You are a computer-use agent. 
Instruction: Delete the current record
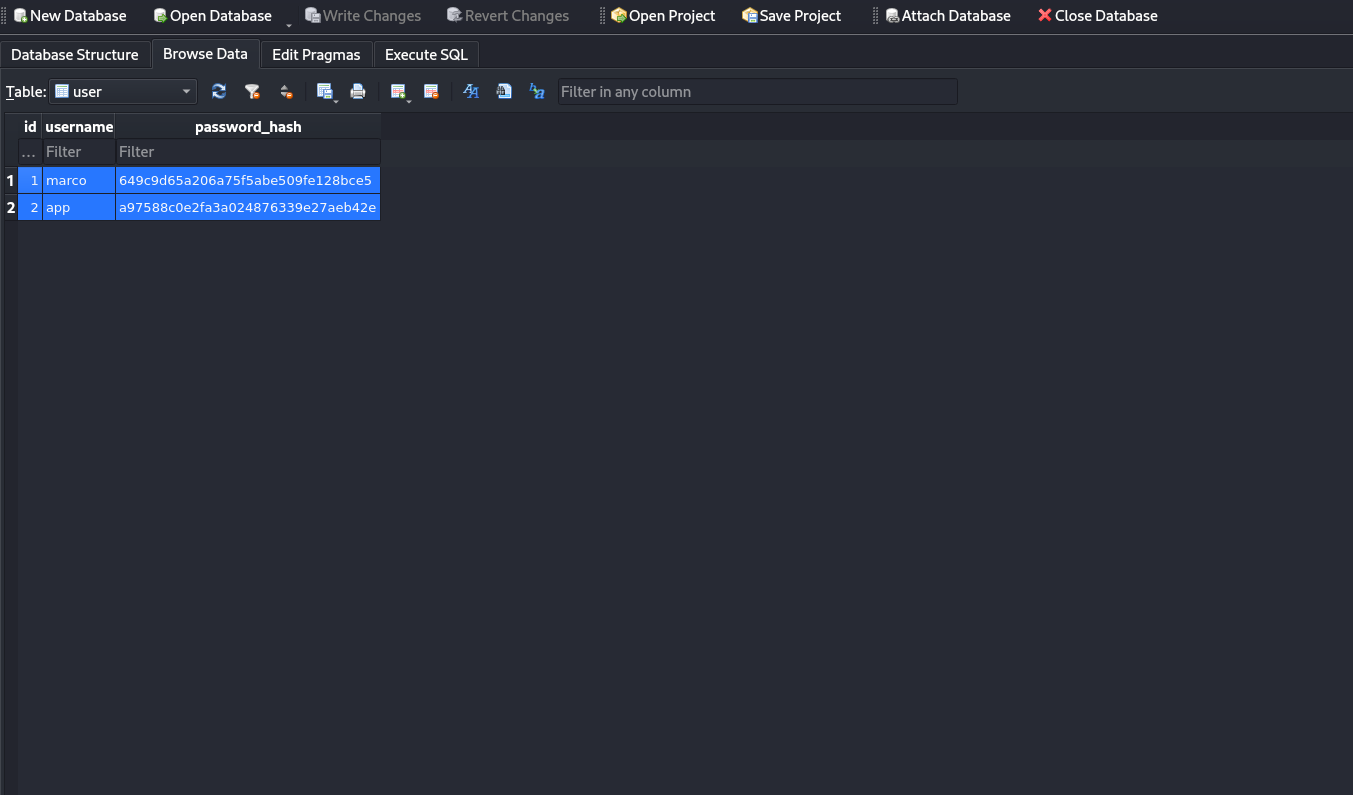tap(431, 92)
